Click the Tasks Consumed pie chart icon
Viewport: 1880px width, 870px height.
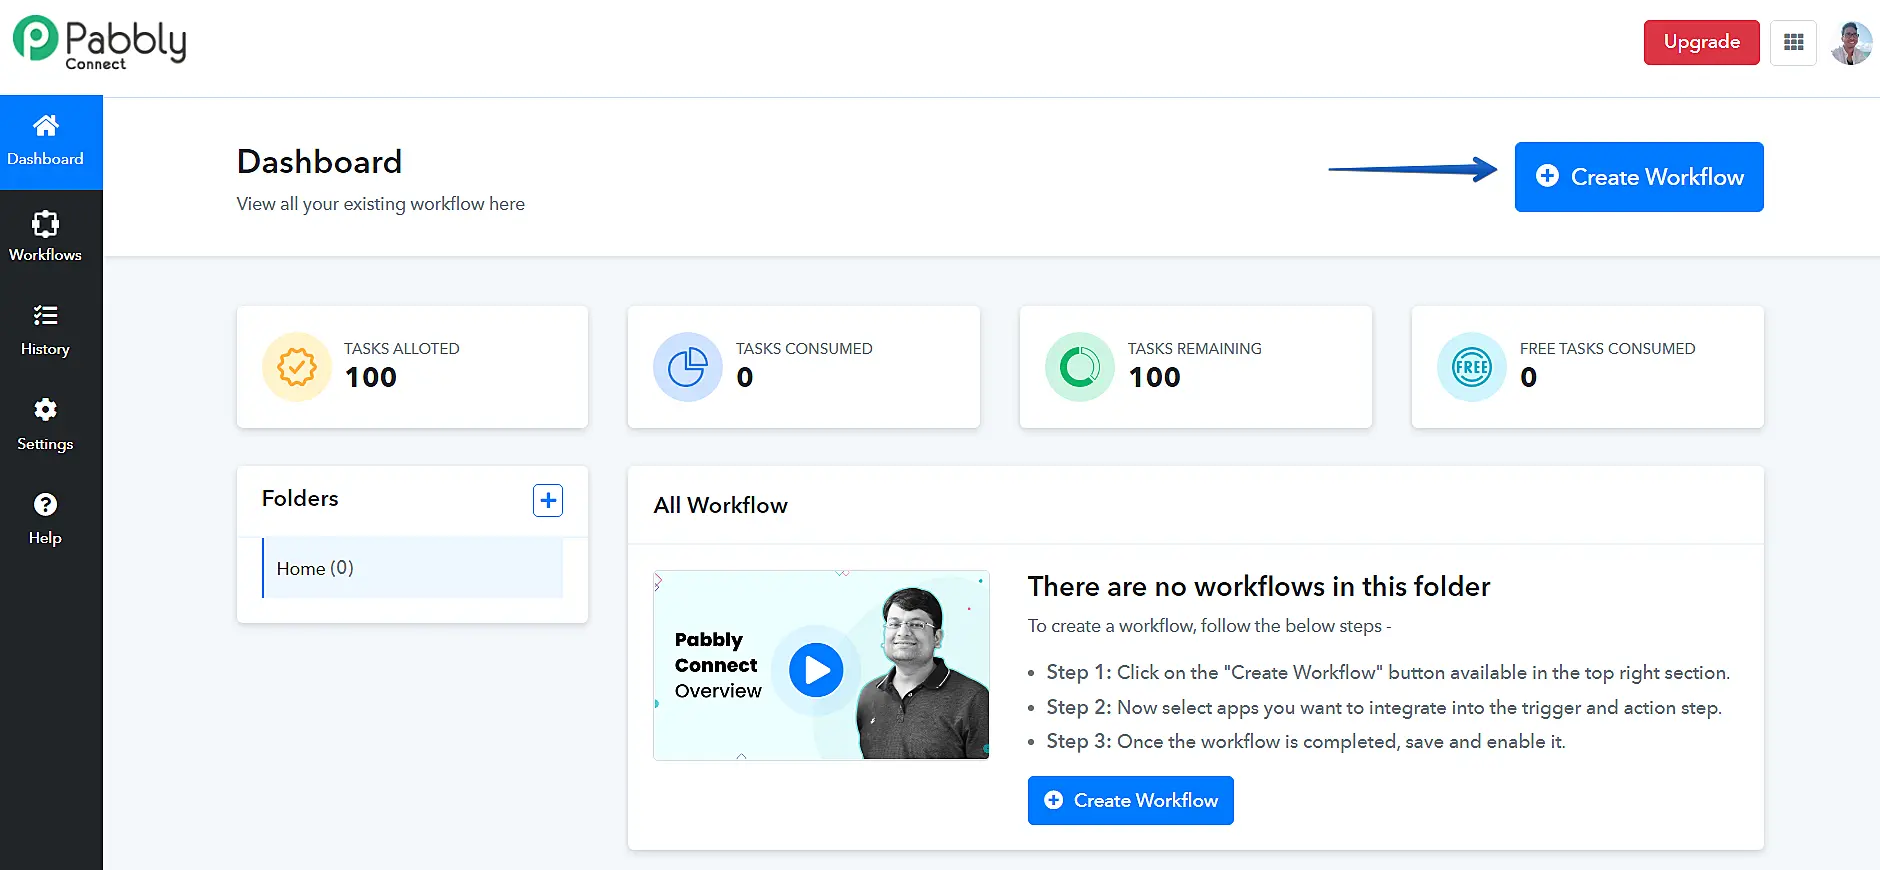[688, 367]
